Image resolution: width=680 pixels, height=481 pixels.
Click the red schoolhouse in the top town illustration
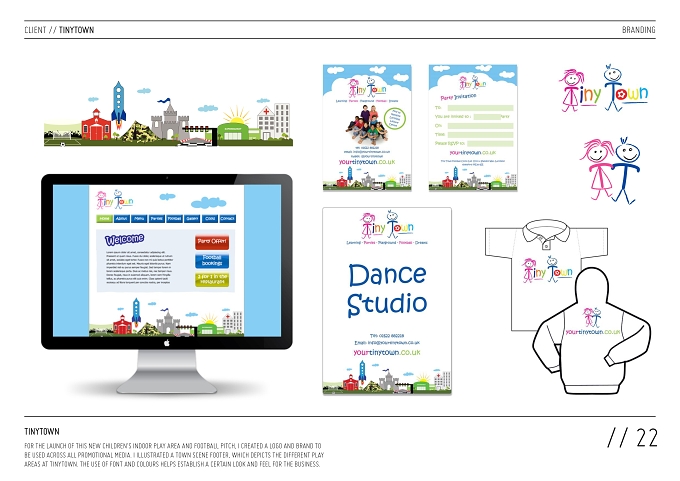(96, 125)
